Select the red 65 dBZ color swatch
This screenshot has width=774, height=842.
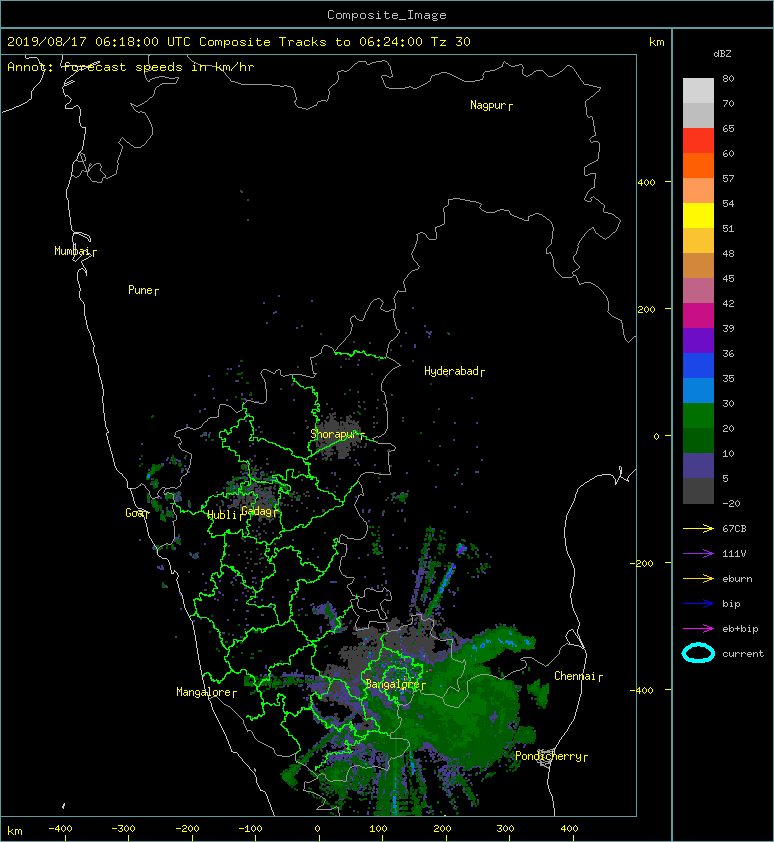(698, 141)
